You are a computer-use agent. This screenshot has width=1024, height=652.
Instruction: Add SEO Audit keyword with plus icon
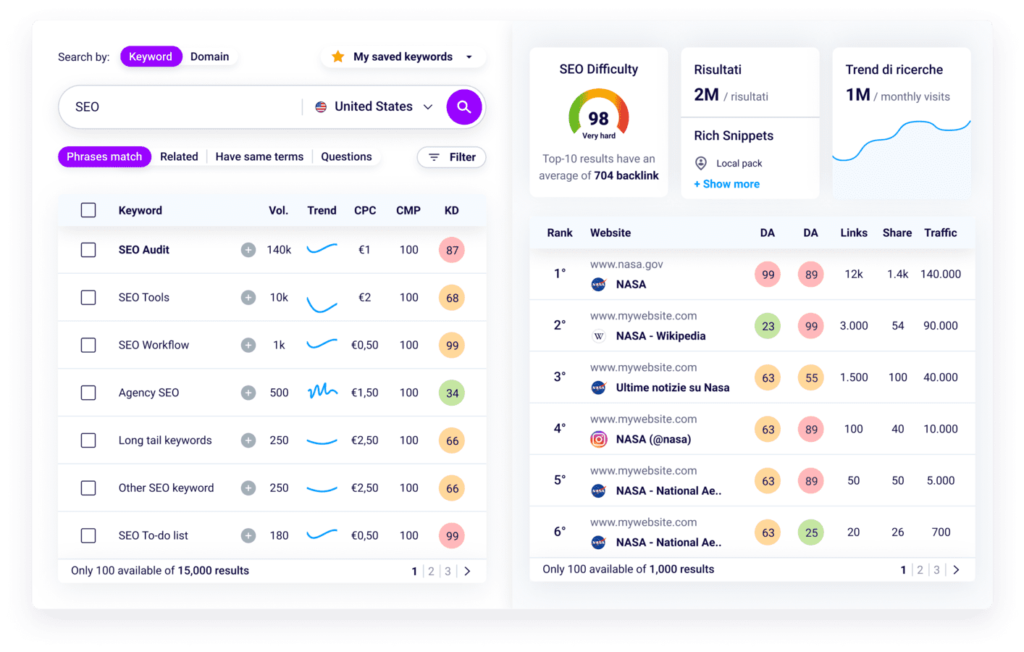(x=248, y=250)
